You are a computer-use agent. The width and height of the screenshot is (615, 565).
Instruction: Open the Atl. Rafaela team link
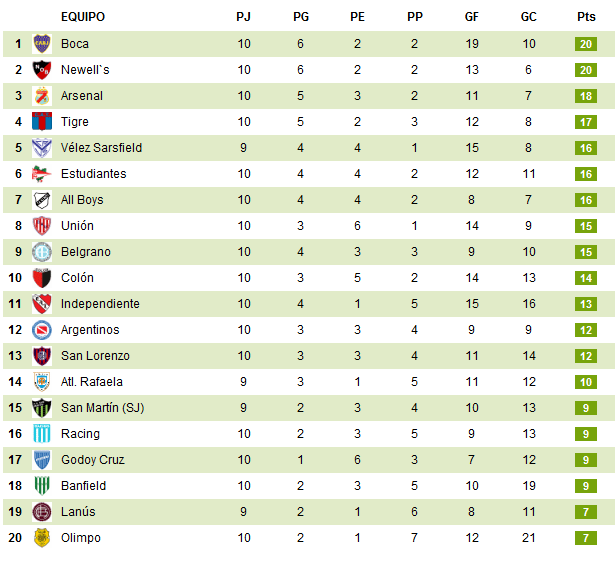click(x=92, y=382)
